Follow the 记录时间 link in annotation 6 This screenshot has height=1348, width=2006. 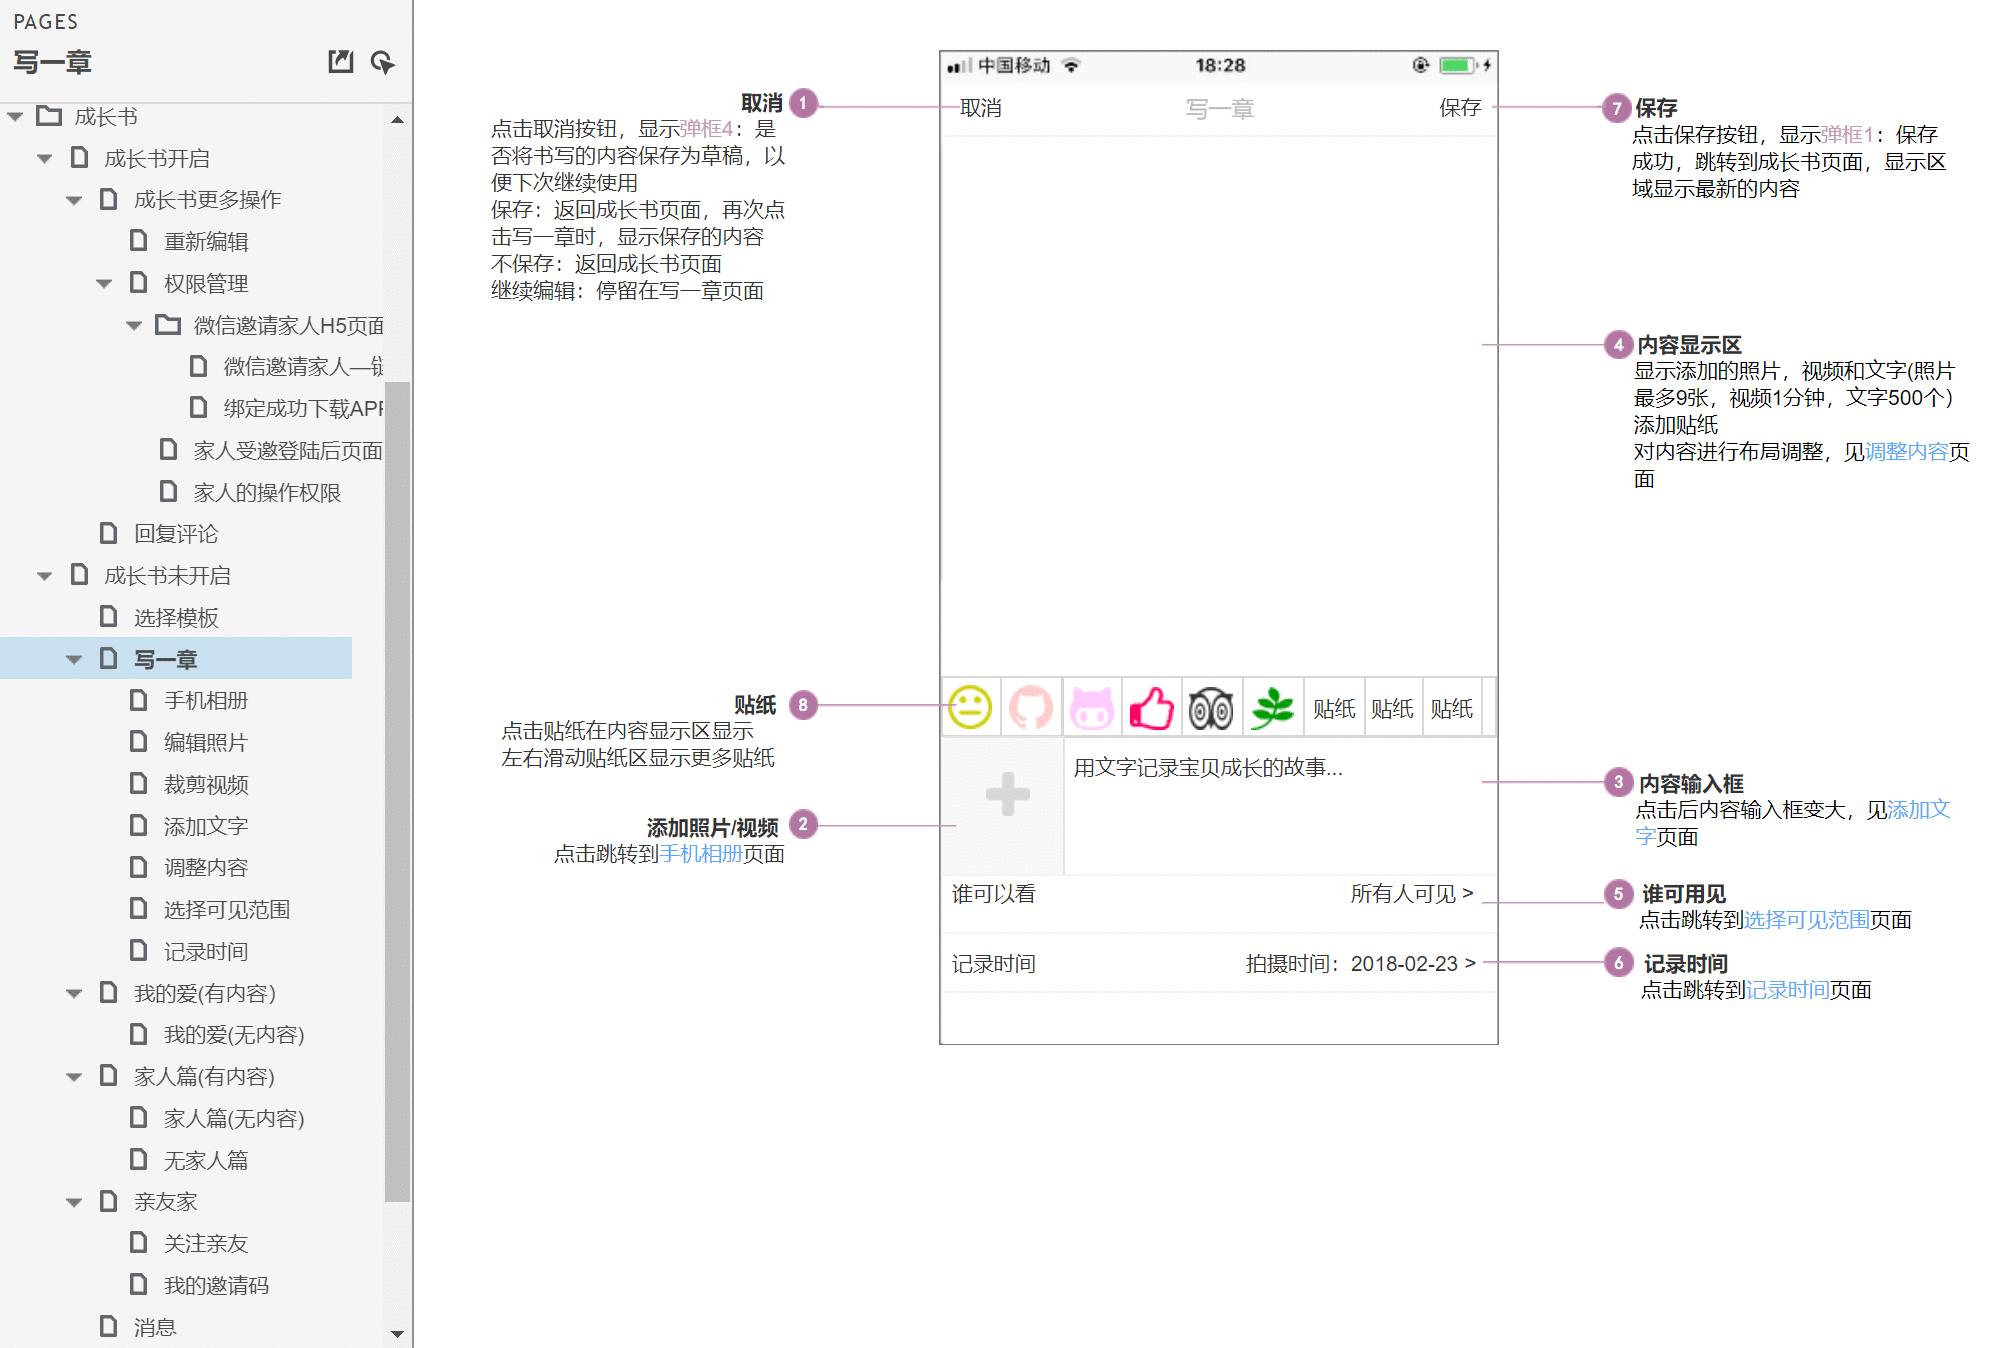coord(1788,990)
